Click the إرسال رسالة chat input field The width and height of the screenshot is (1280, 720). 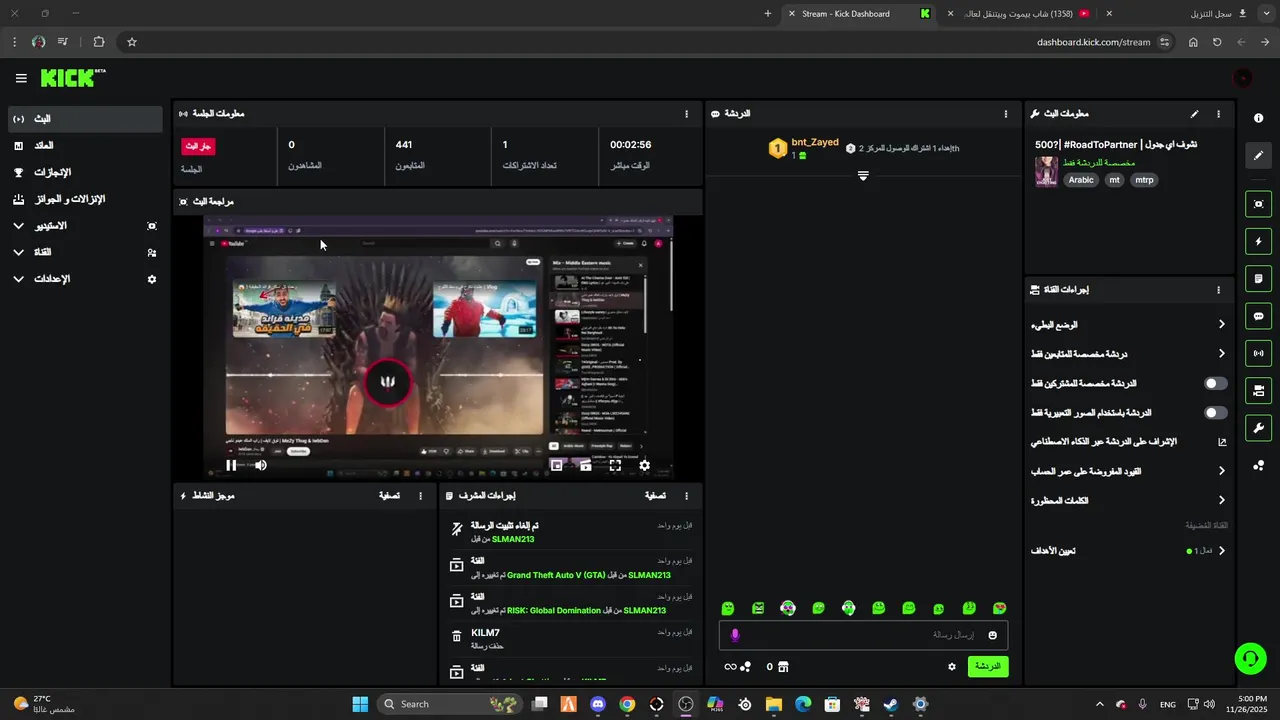coord(863,635)
